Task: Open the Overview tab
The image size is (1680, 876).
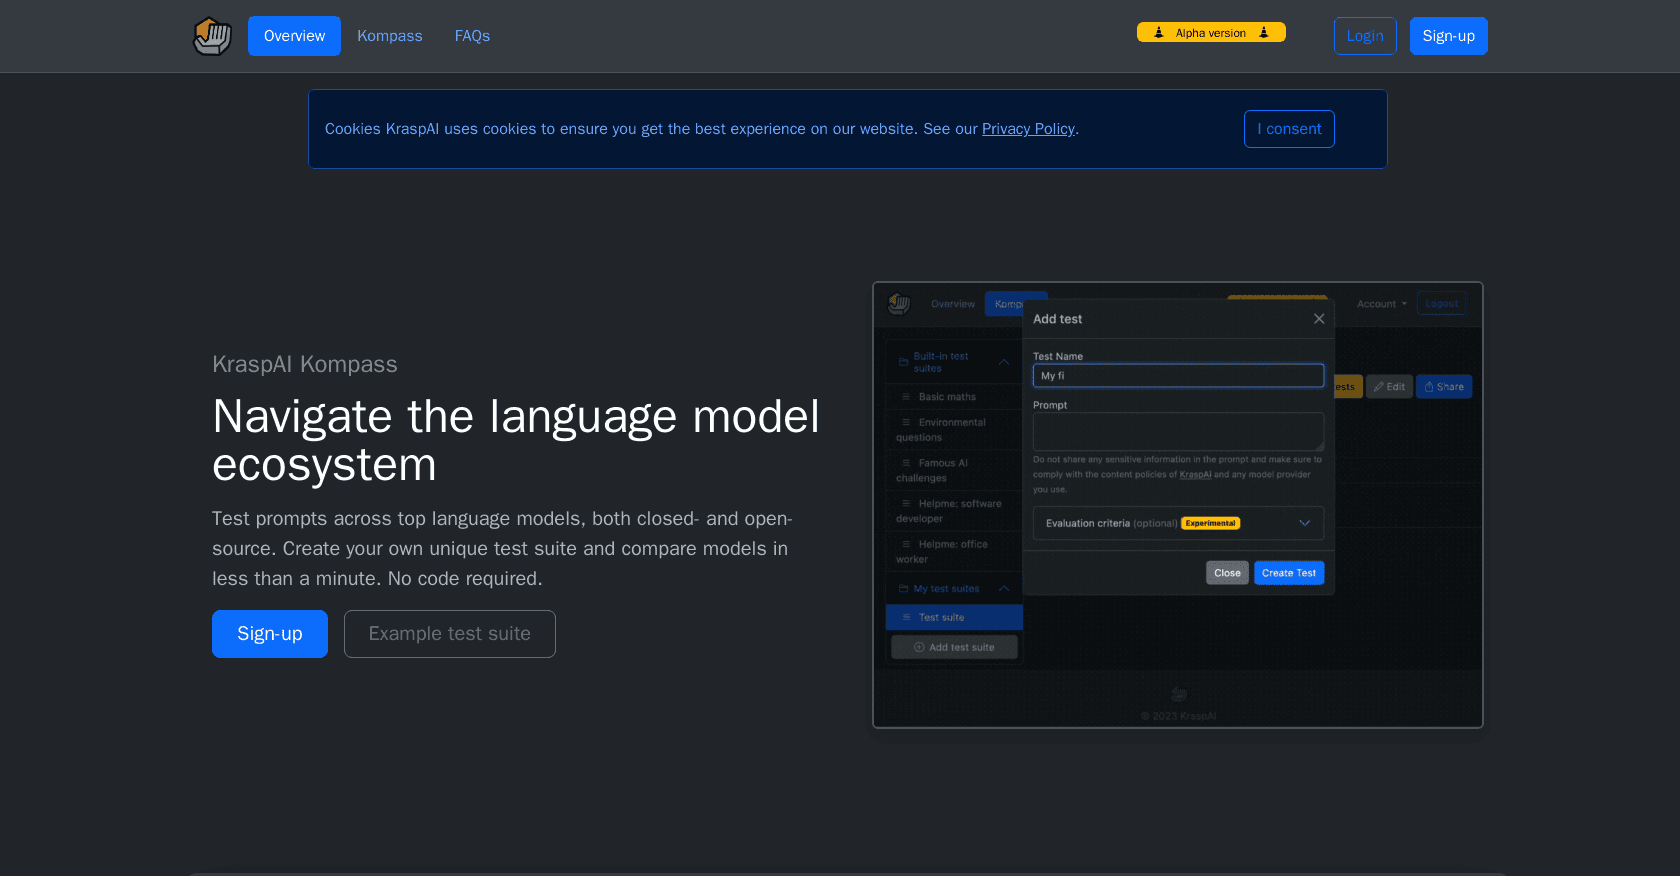Action: coord(294,36)
